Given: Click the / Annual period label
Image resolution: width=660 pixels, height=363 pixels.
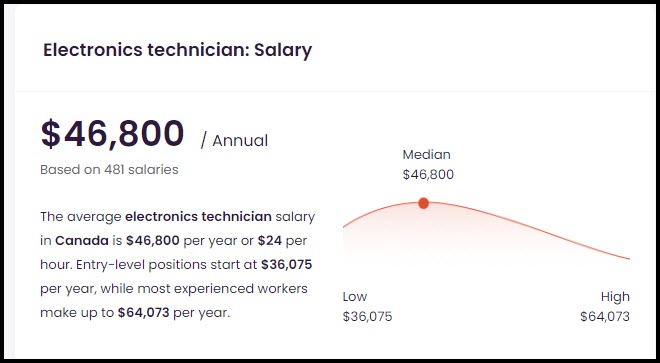Looking at the screenshot, I should tap(234, 141).
